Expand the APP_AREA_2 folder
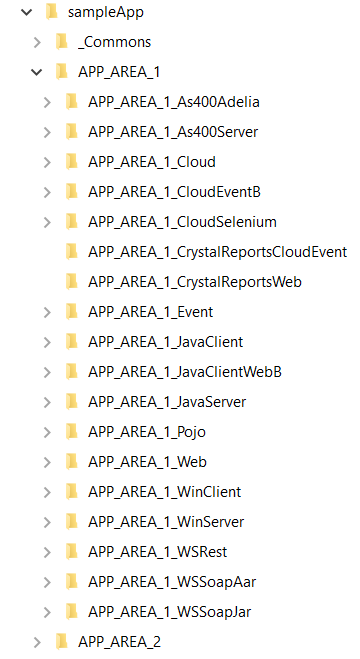The image size is (360, 659). click(37, 642)
